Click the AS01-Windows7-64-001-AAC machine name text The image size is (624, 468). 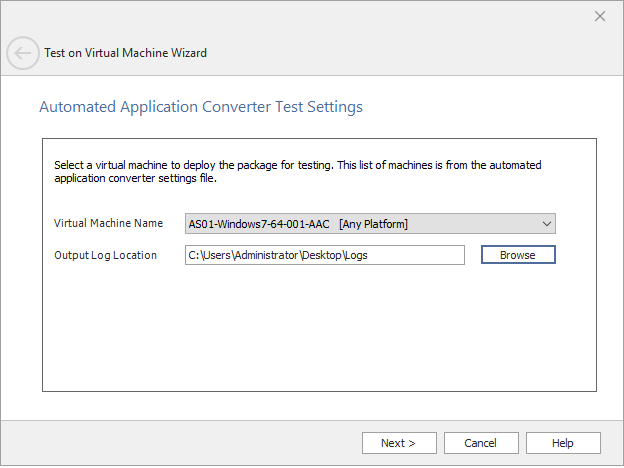coord(259,223)
